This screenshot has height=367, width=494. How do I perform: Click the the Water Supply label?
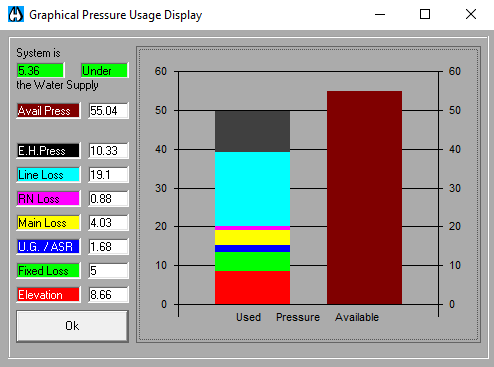(x=57, y=85)
